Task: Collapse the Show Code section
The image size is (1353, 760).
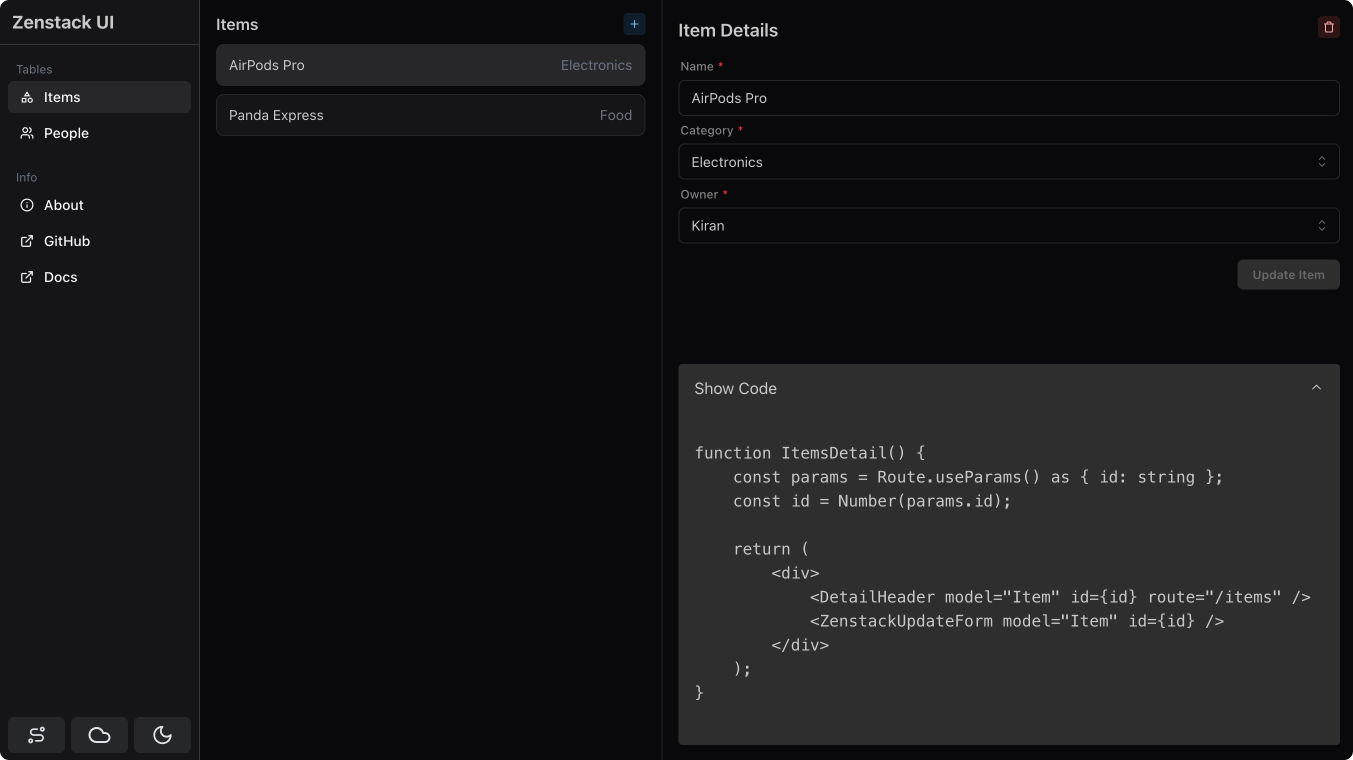Action: coord(1316,388)
